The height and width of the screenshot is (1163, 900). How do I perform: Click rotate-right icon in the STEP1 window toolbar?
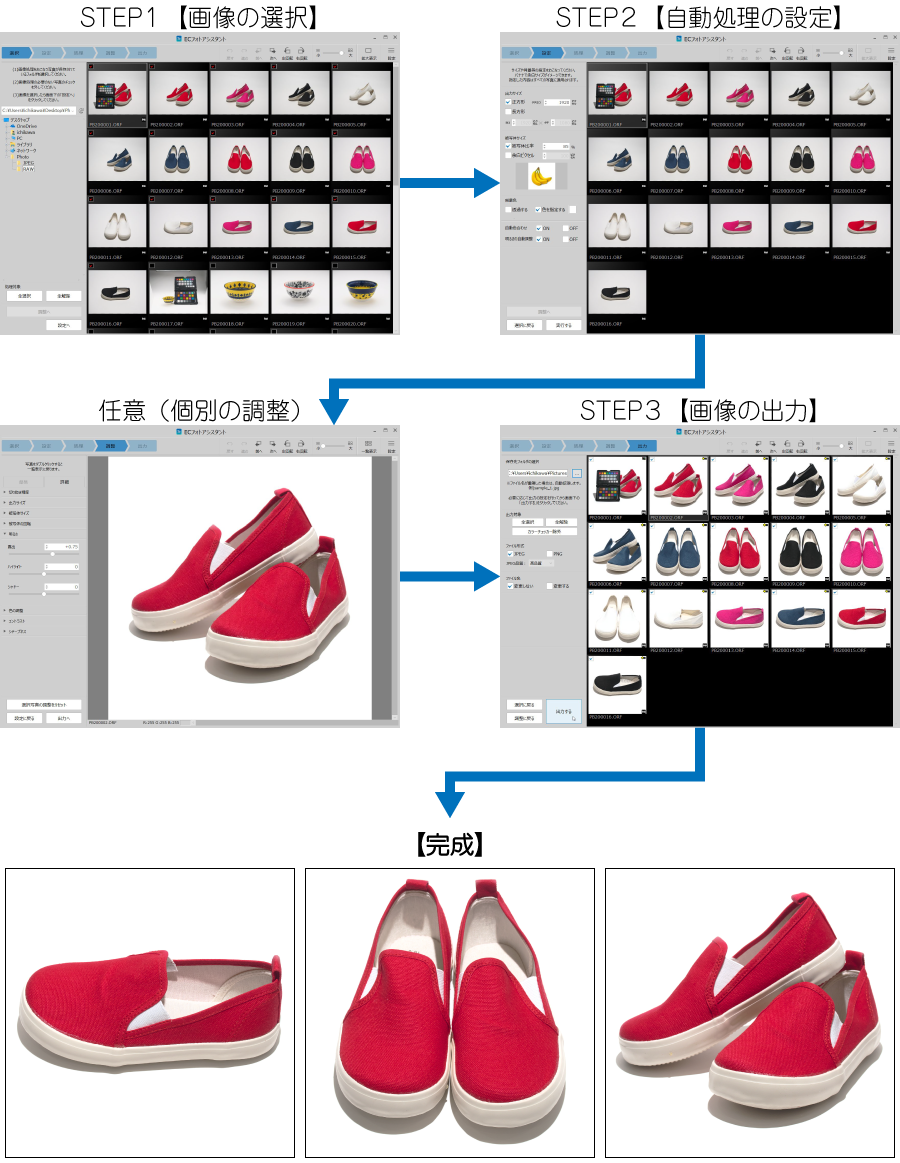pyautogui.click(x=301, y=51)
